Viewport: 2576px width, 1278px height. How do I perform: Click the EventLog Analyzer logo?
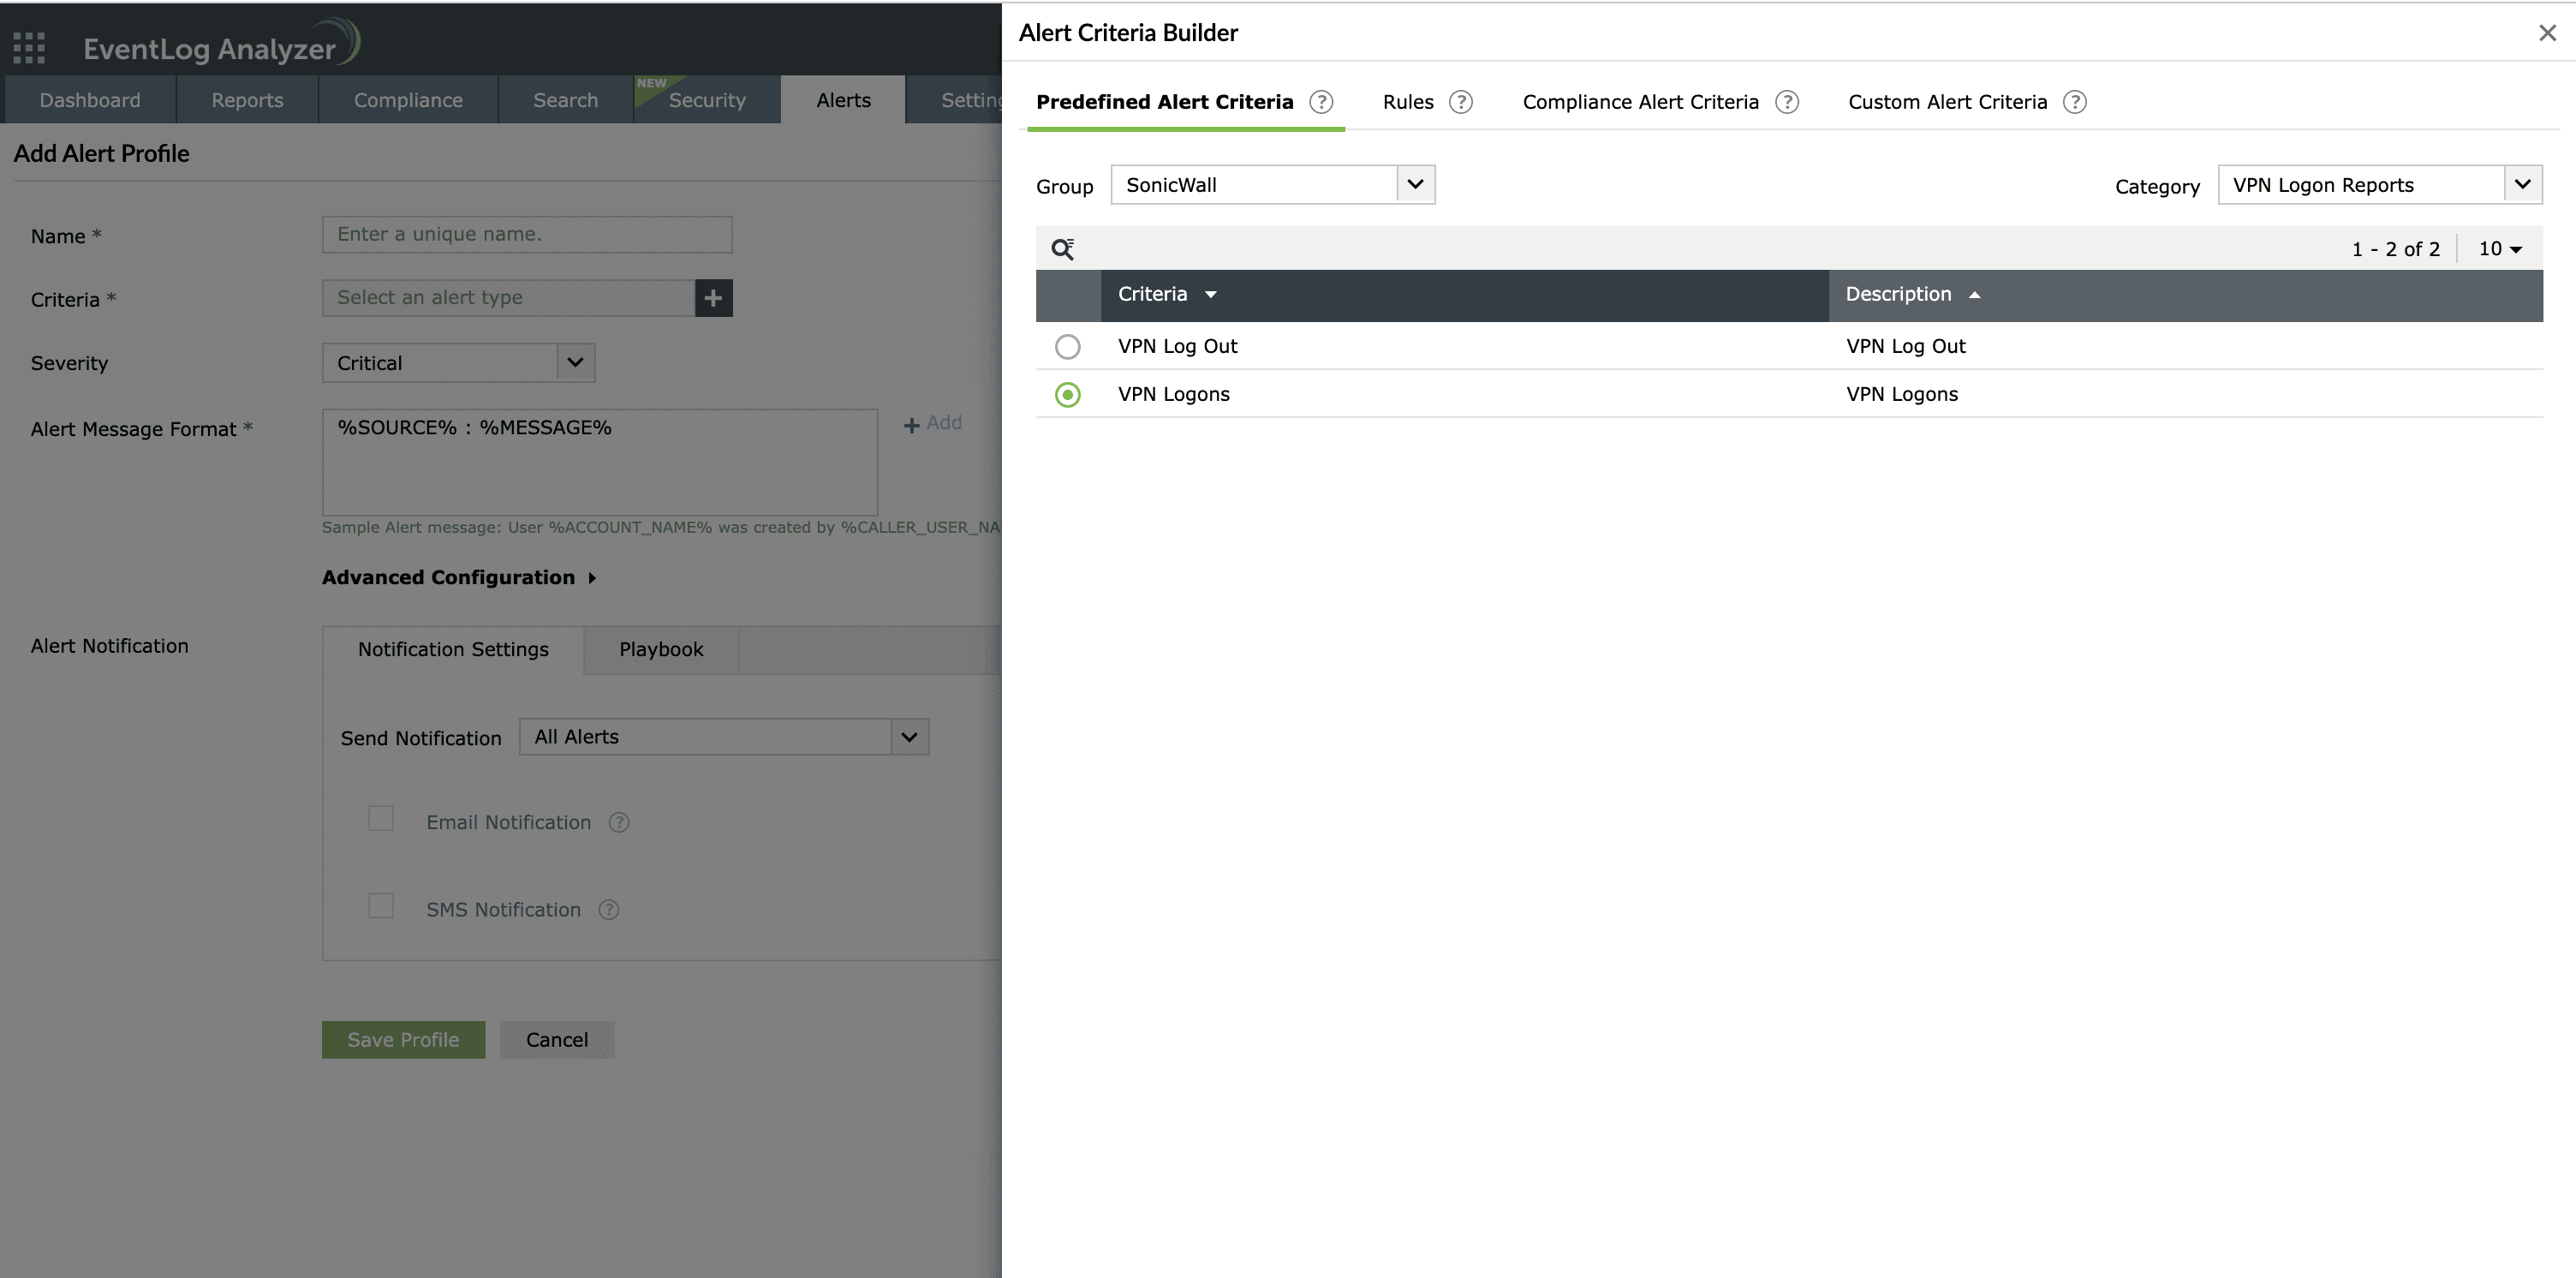pos(221,45)
